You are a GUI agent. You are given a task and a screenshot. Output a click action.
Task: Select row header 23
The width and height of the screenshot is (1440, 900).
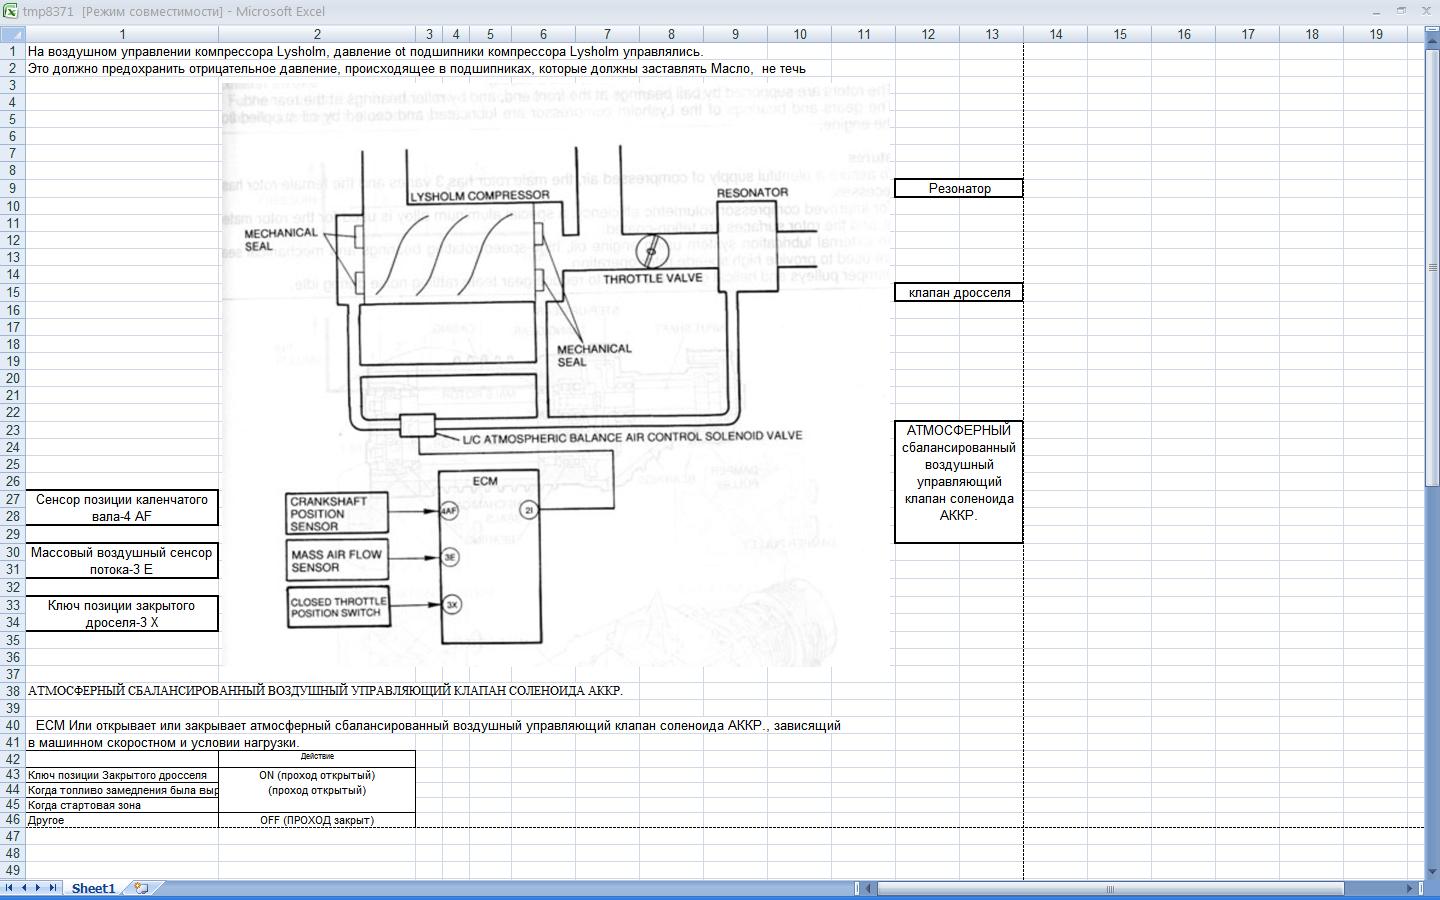click(12, 430)
